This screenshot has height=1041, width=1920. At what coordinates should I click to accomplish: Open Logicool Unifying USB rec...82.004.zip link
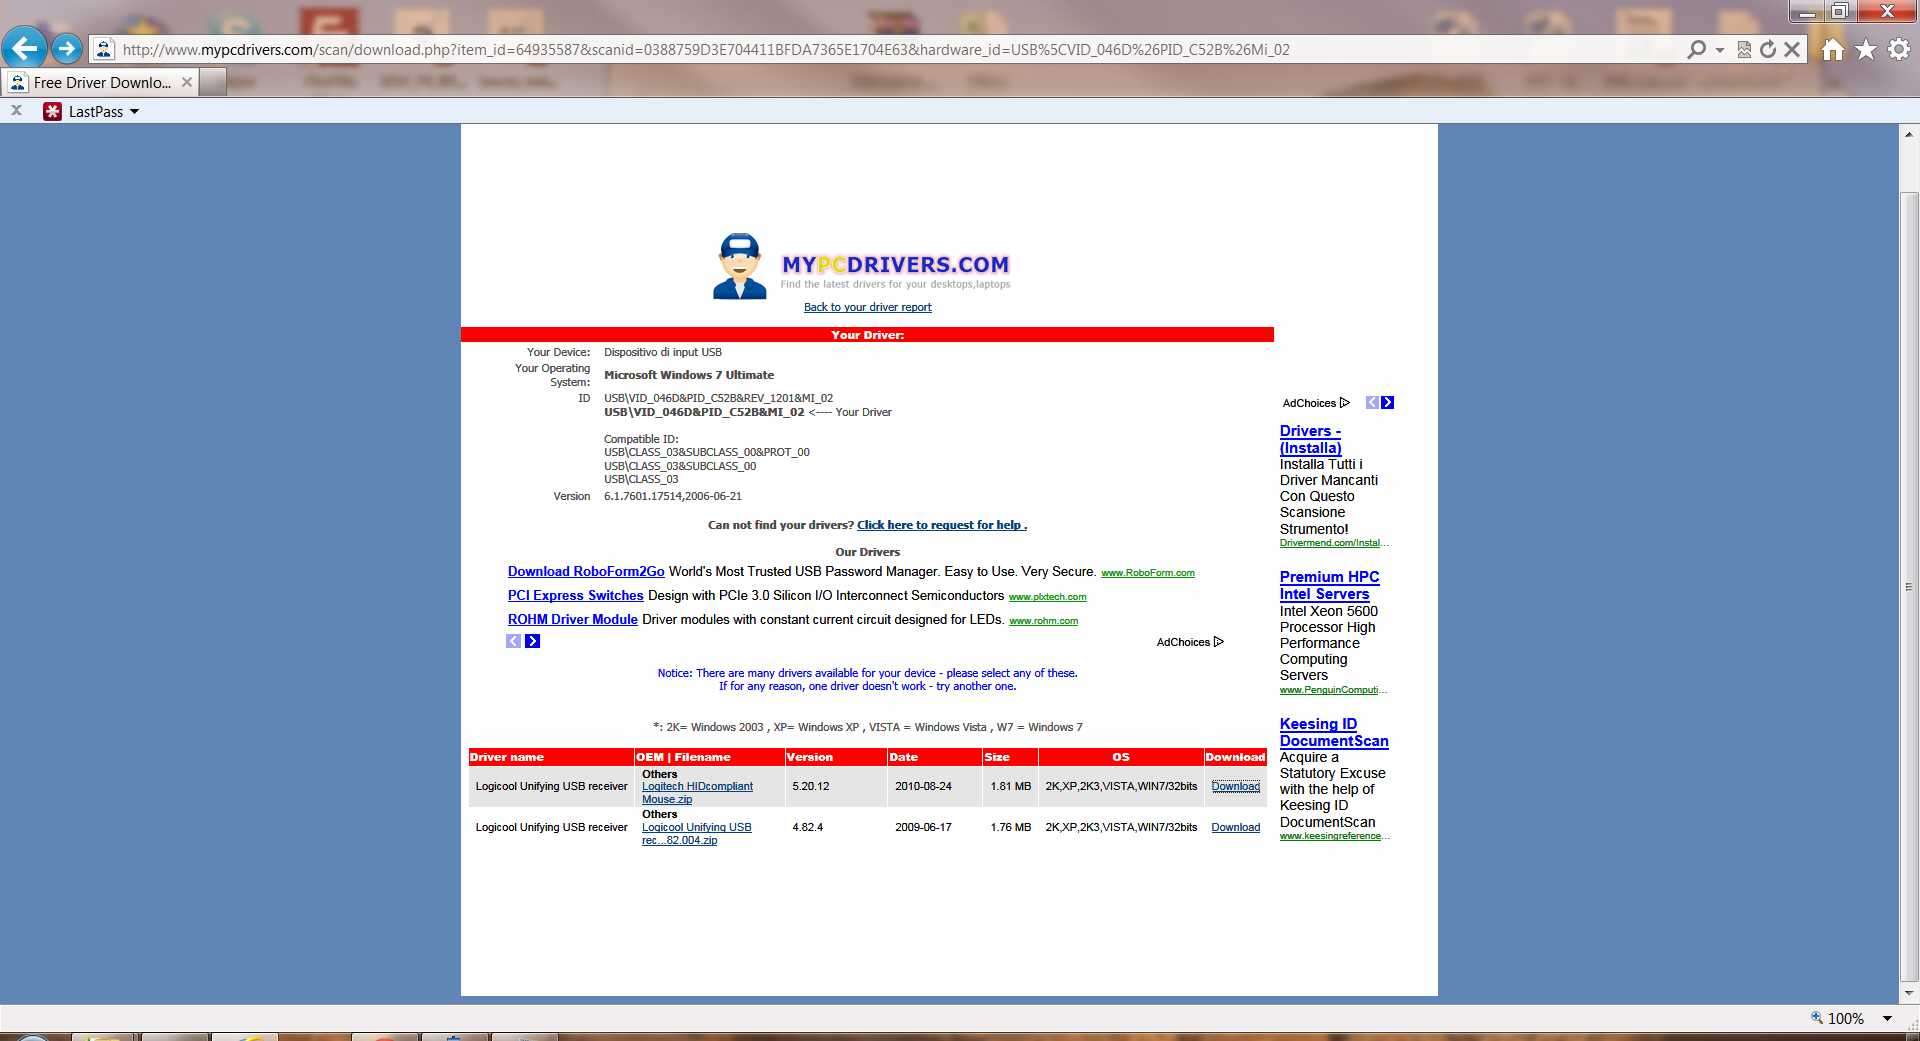(696, 833)
